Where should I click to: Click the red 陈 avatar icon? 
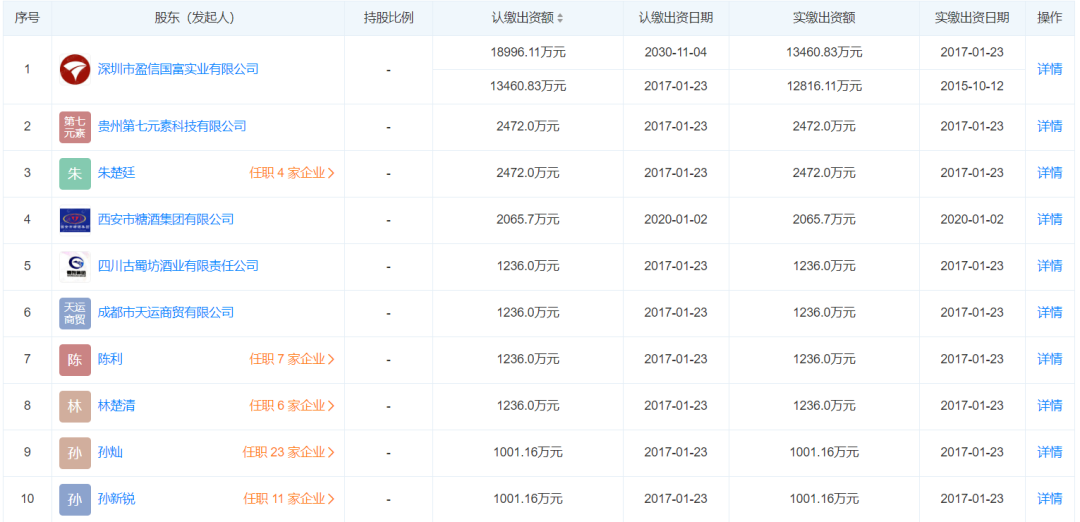pos(75,359)
